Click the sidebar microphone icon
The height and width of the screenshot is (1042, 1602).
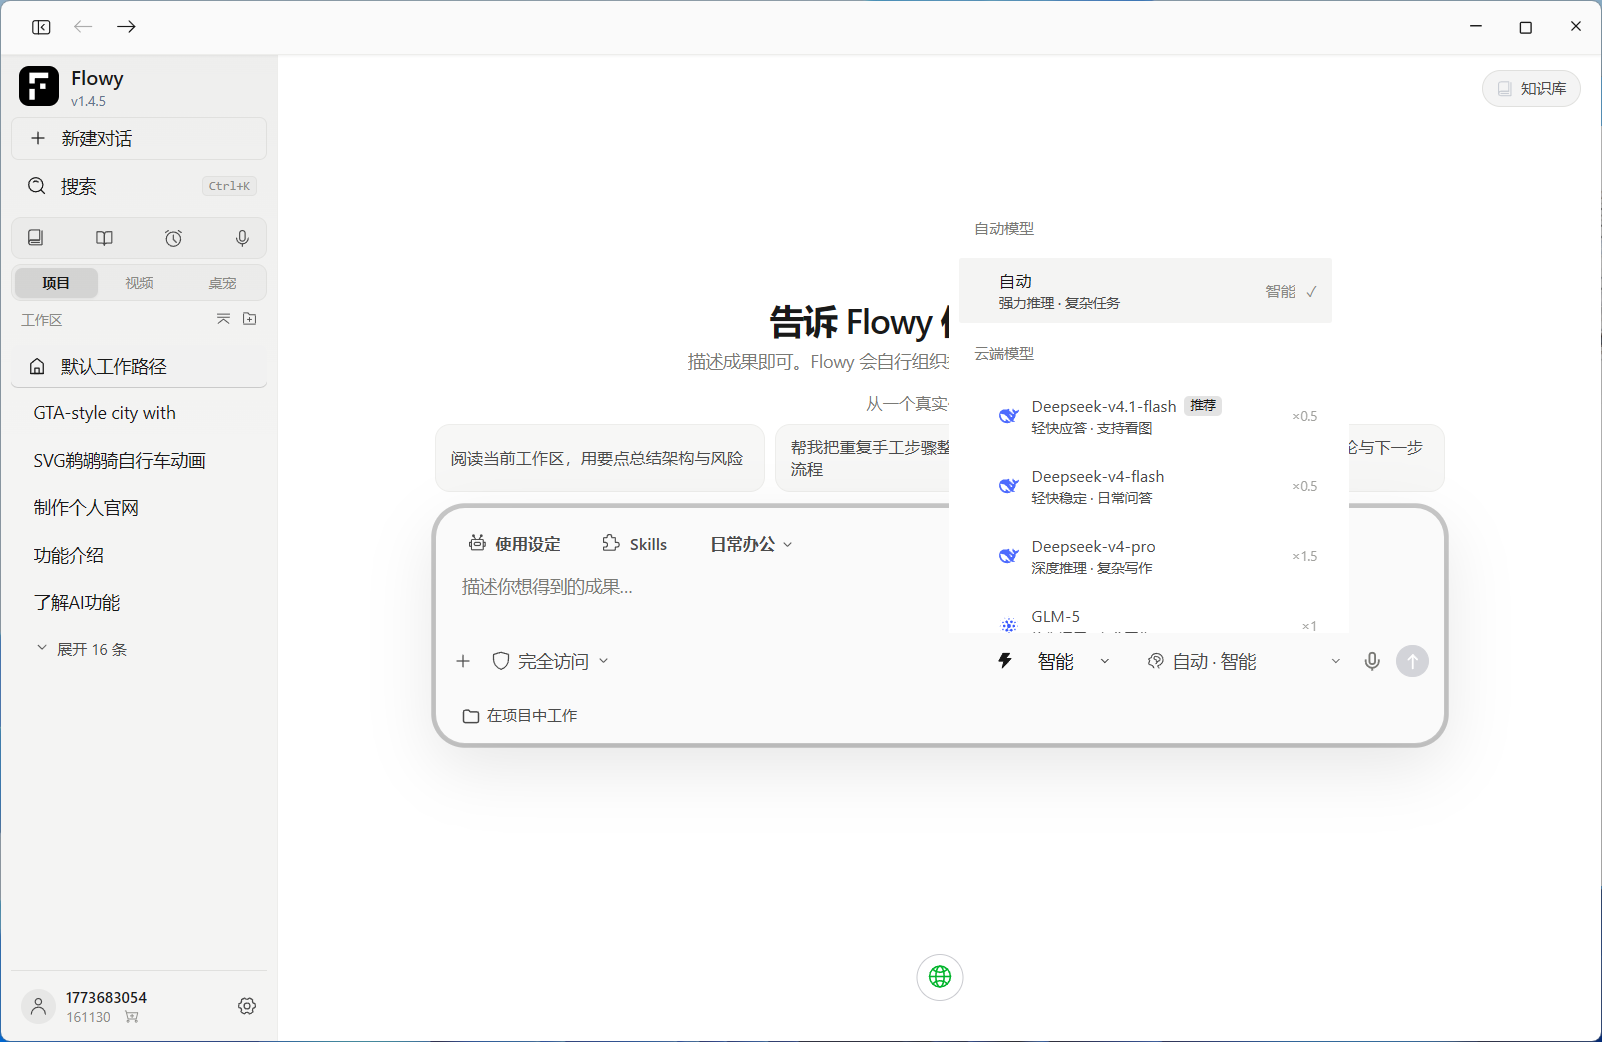pos(242,238)
